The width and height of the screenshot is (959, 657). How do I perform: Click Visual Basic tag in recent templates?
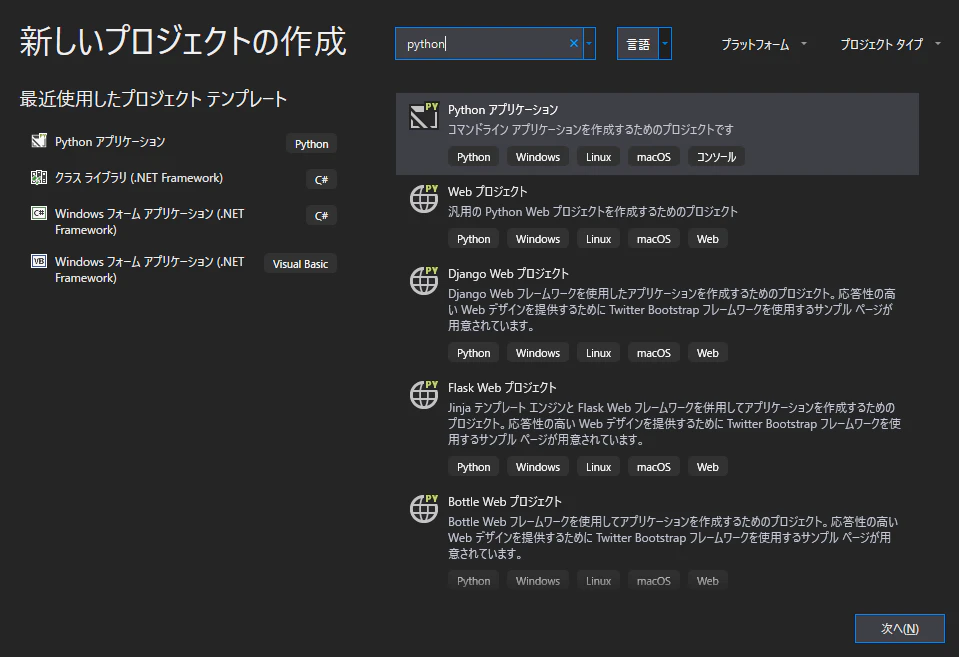click(300, 264)
